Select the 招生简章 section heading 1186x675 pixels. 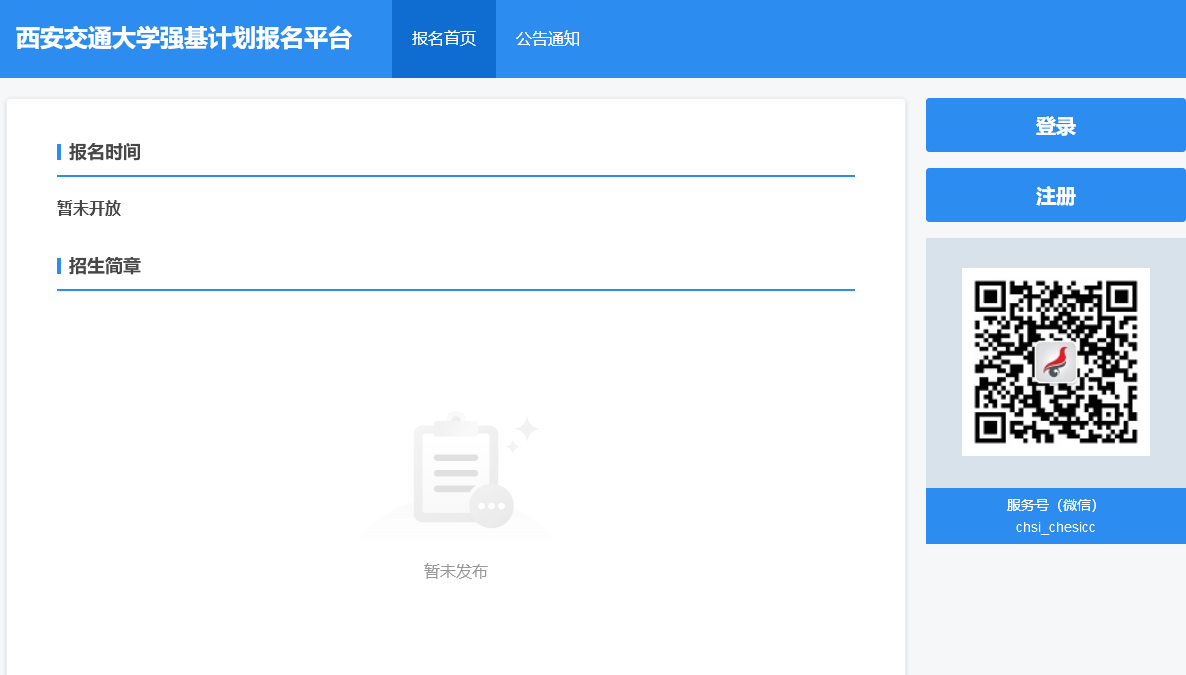tap(104, 266)
